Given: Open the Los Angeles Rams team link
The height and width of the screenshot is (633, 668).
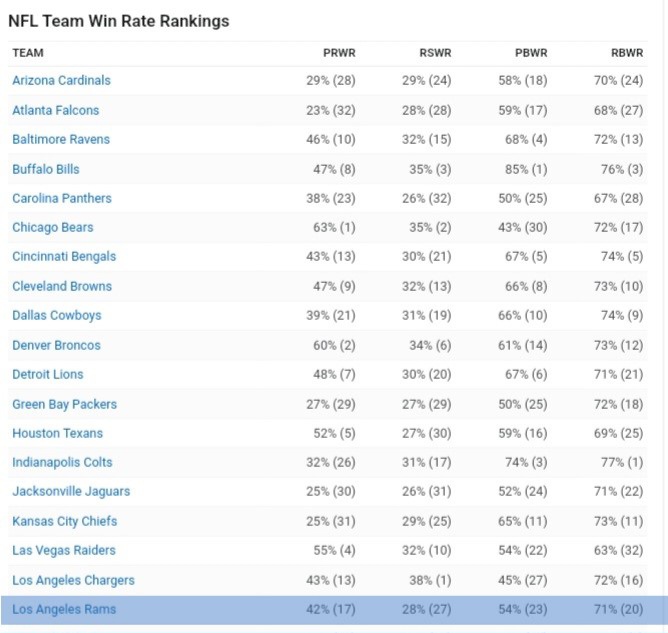Looking at the screenshot, I should tap(64, 610).
